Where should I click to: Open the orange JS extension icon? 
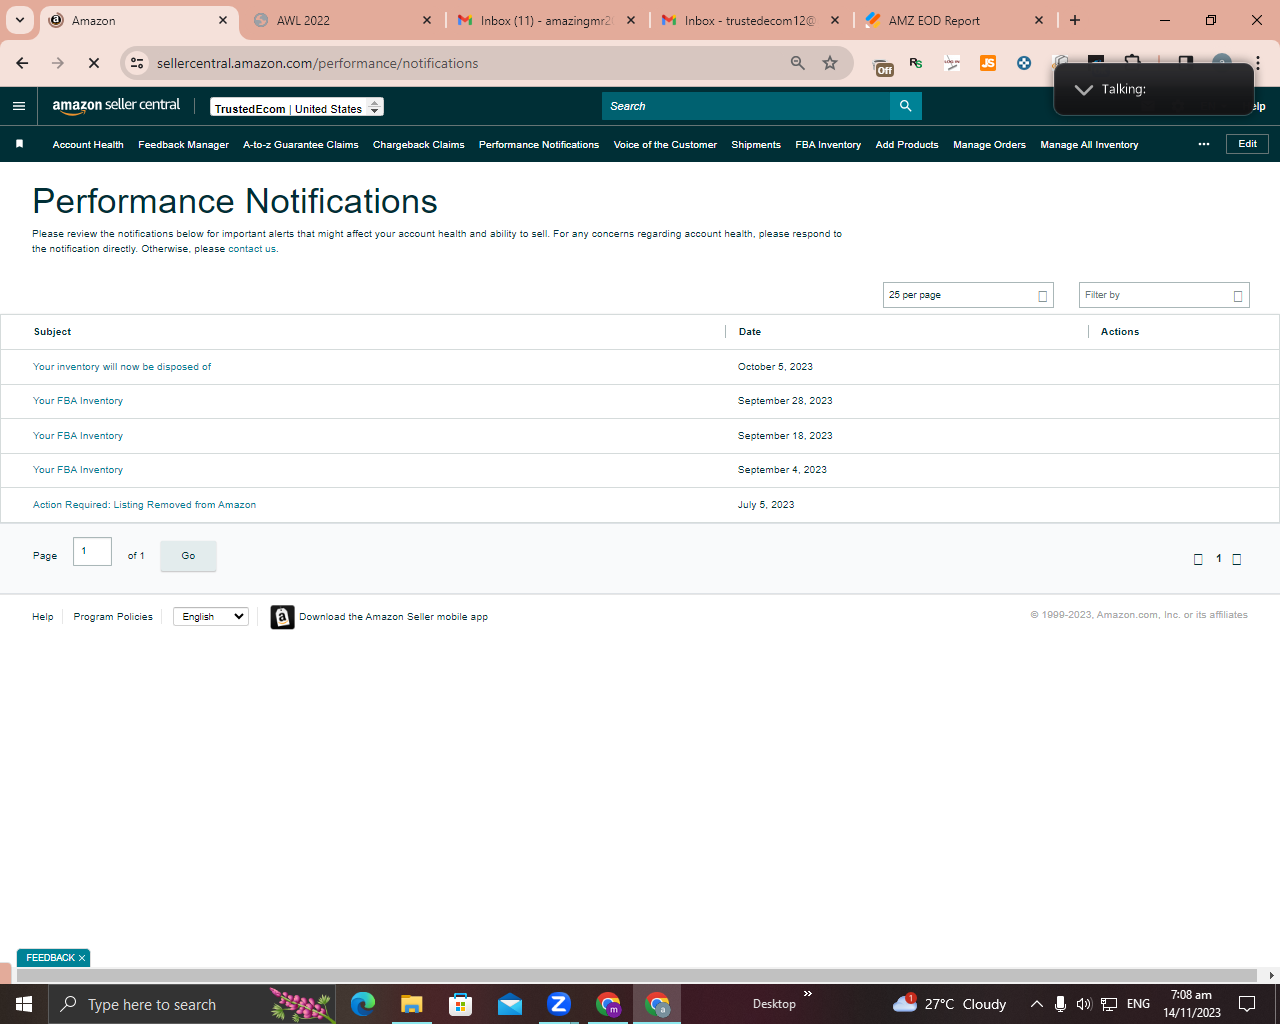988,63
